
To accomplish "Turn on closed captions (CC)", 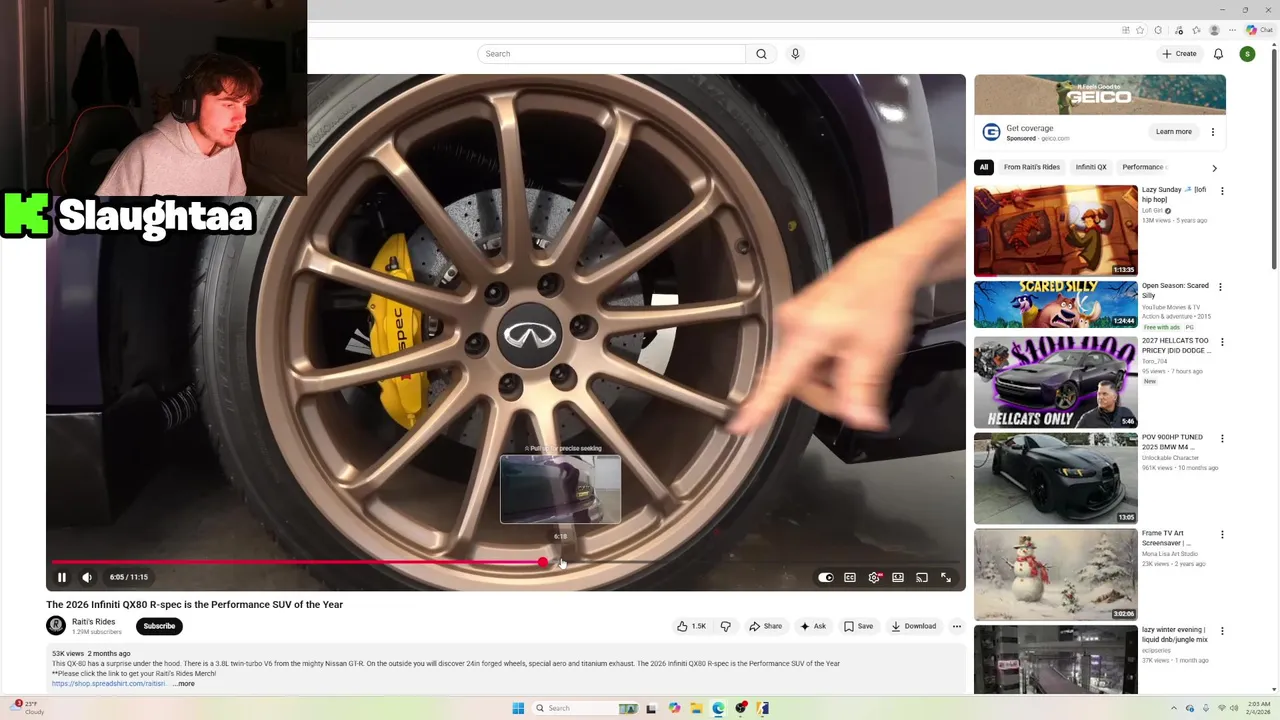I will click(x=850, y=577).
